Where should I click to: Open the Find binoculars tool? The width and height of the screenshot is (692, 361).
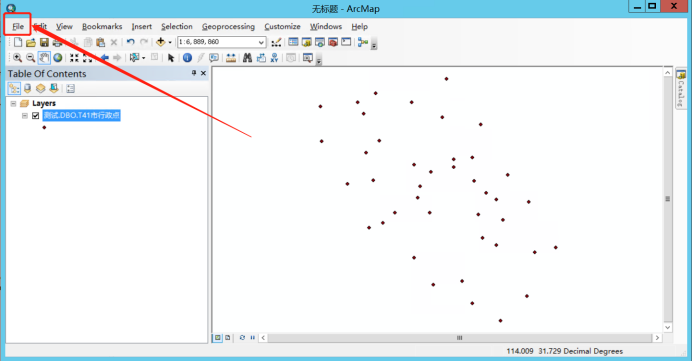247,58
